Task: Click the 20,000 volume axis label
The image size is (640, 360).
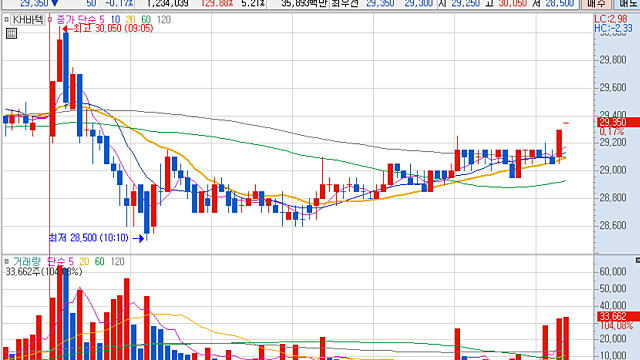Action: click(x=613, y=339)
